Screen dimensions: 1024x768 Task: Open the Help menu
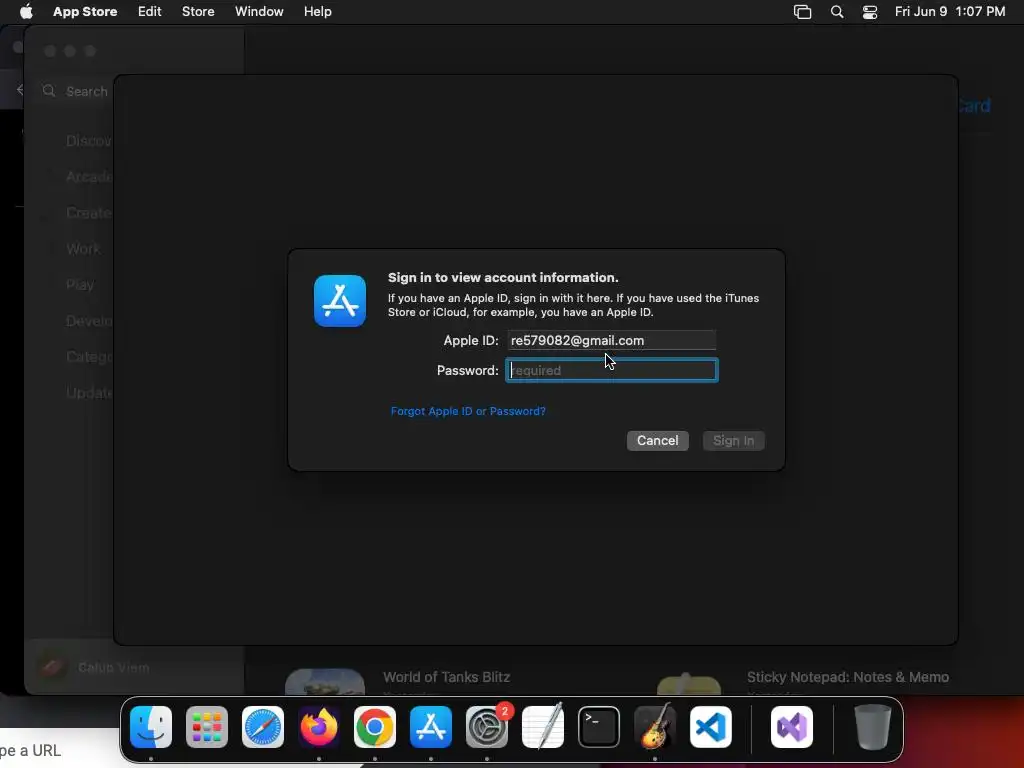coord(317,12)
